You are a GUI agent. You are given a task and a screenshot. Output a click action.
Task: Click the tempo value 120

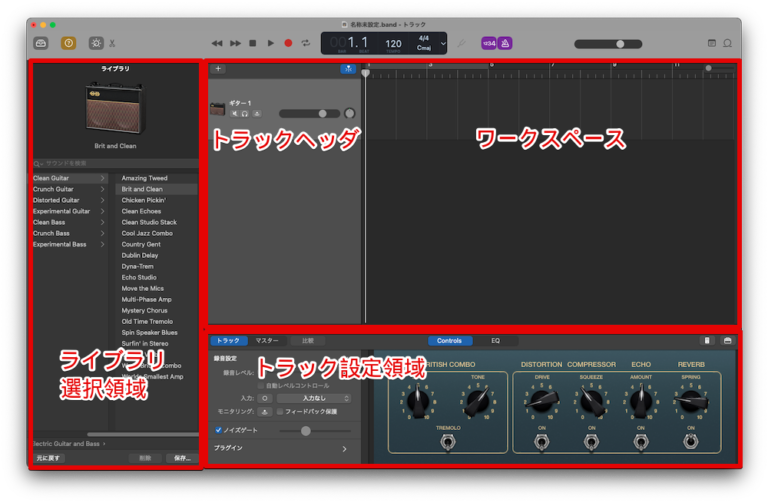(393, 44)
